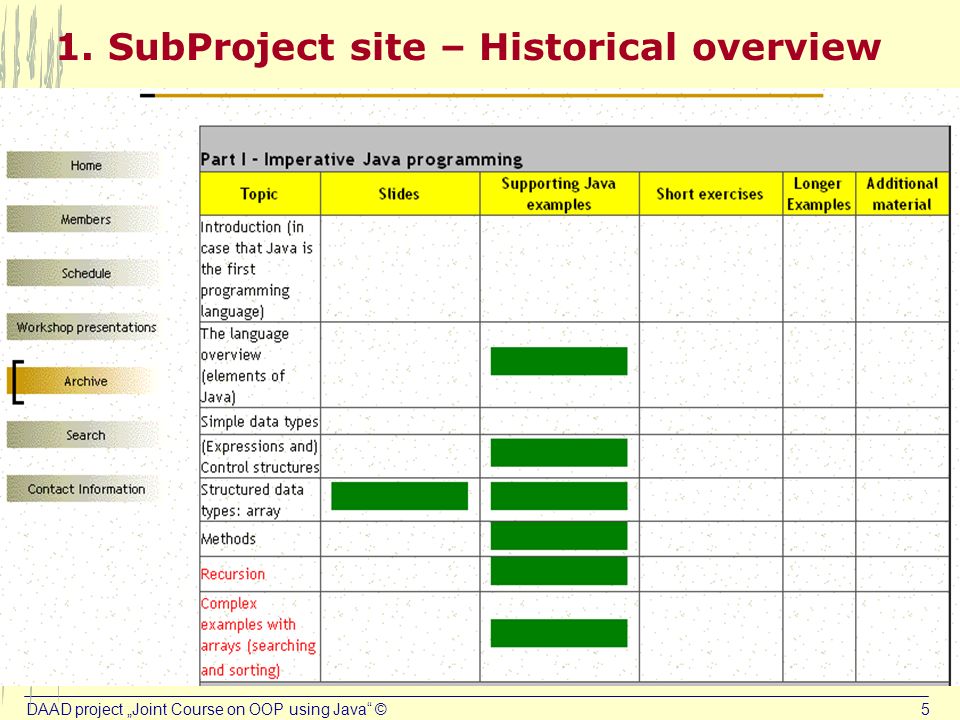Select (Expressions and) Control structures cell

(260, 457)
